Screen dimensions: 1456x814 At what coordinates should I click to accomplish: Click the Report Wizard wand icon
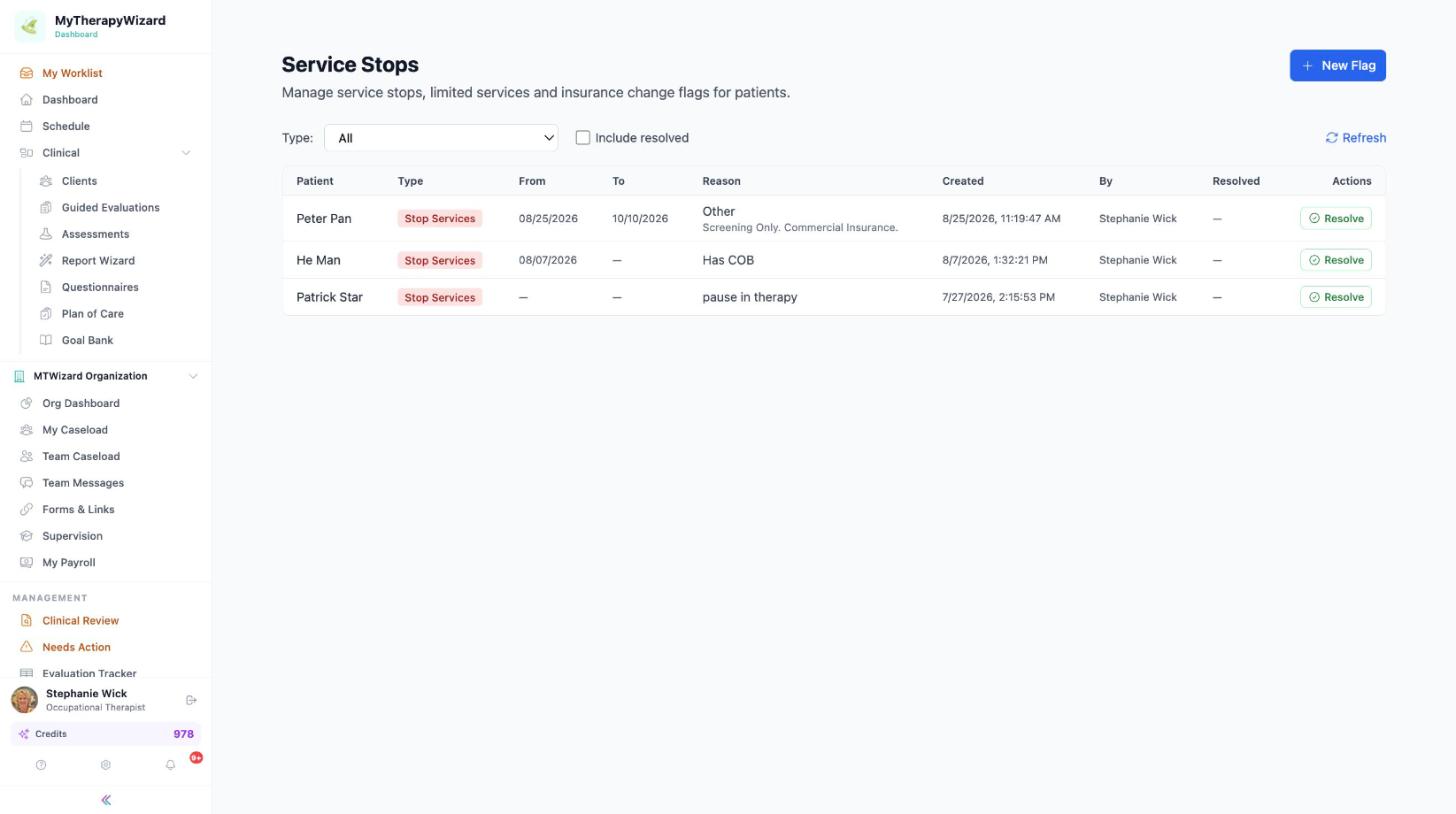46,261
